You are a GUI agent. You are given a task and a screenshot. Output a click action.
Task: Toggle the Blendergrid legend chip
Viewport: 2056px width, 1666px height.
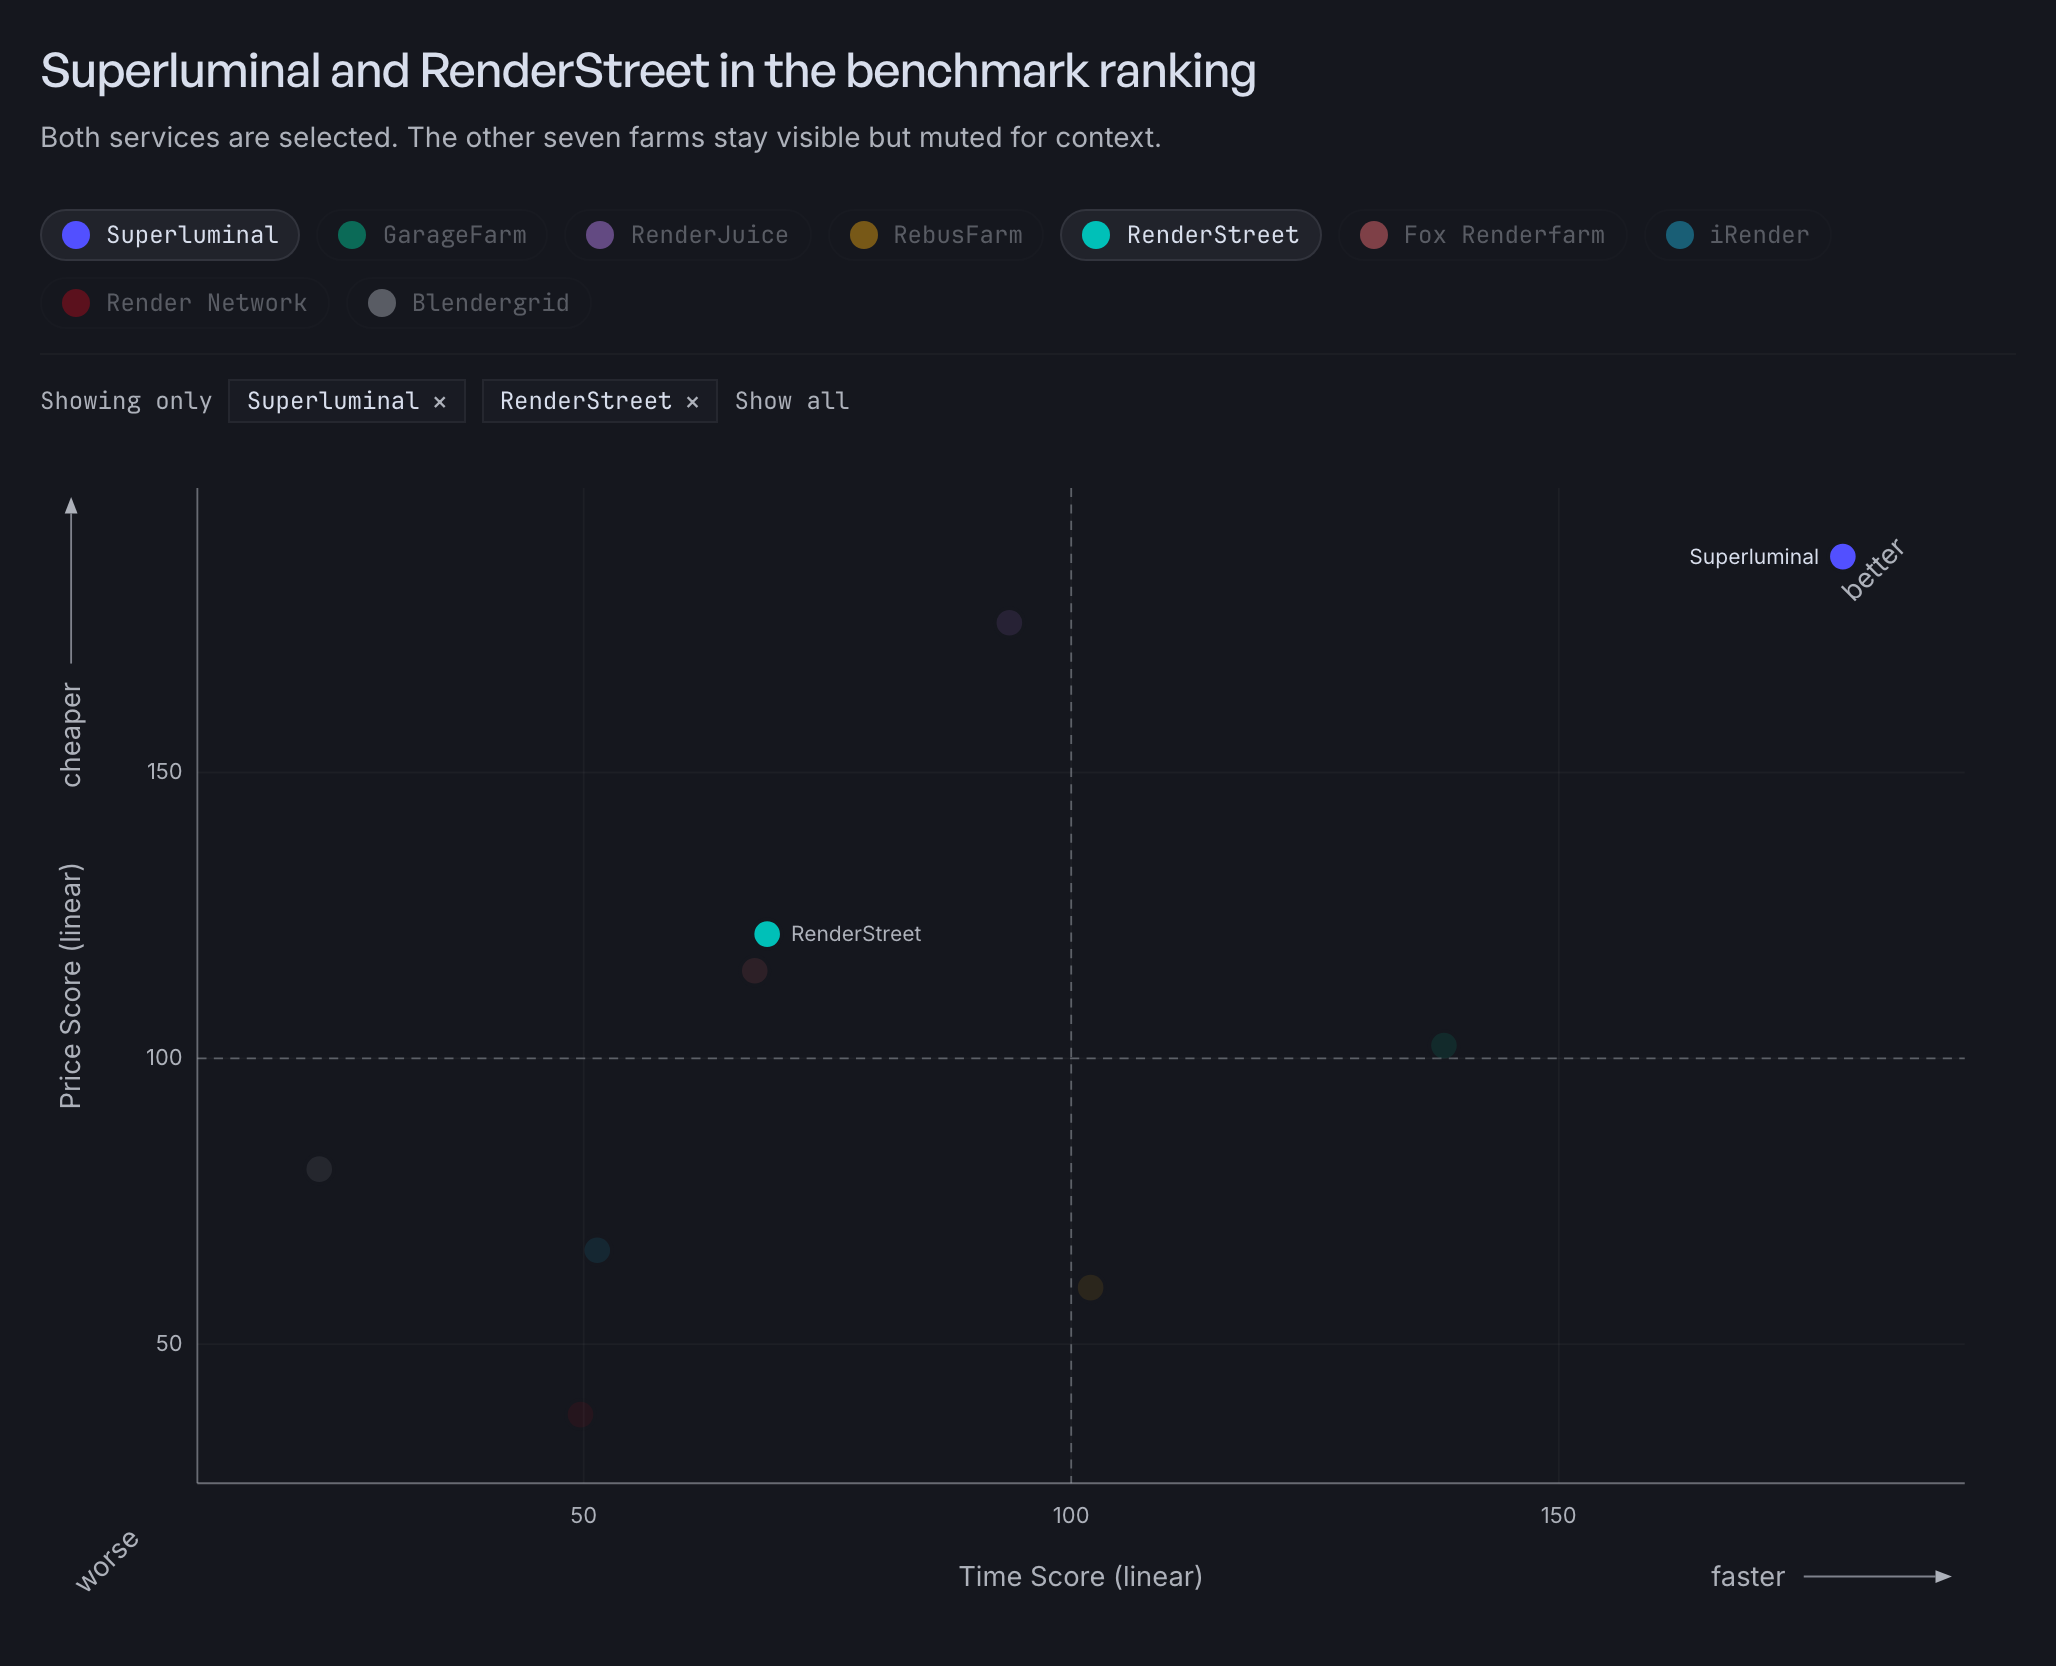click(x=468, y=303)
